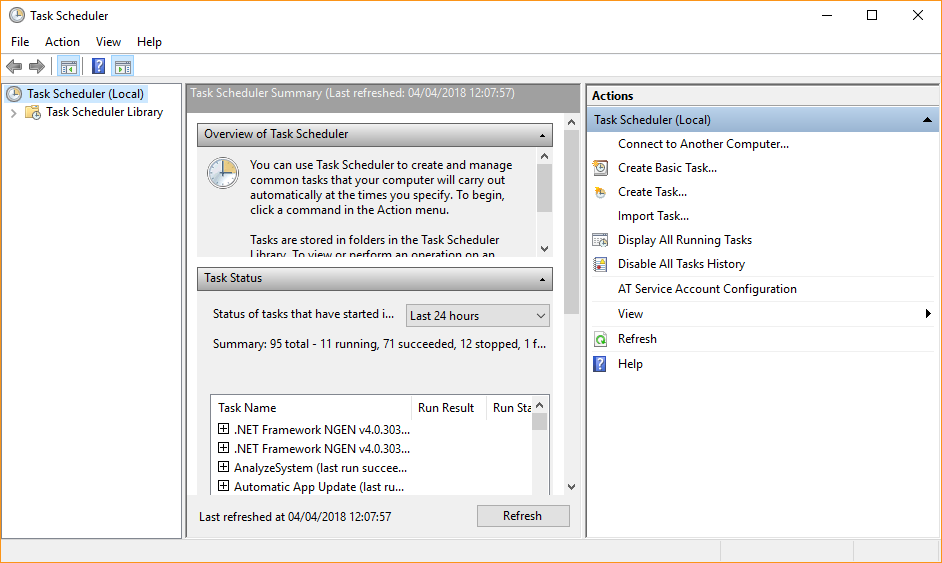Click Import Task... action
The height and width of the screenshot is (563, 942).
653,216
